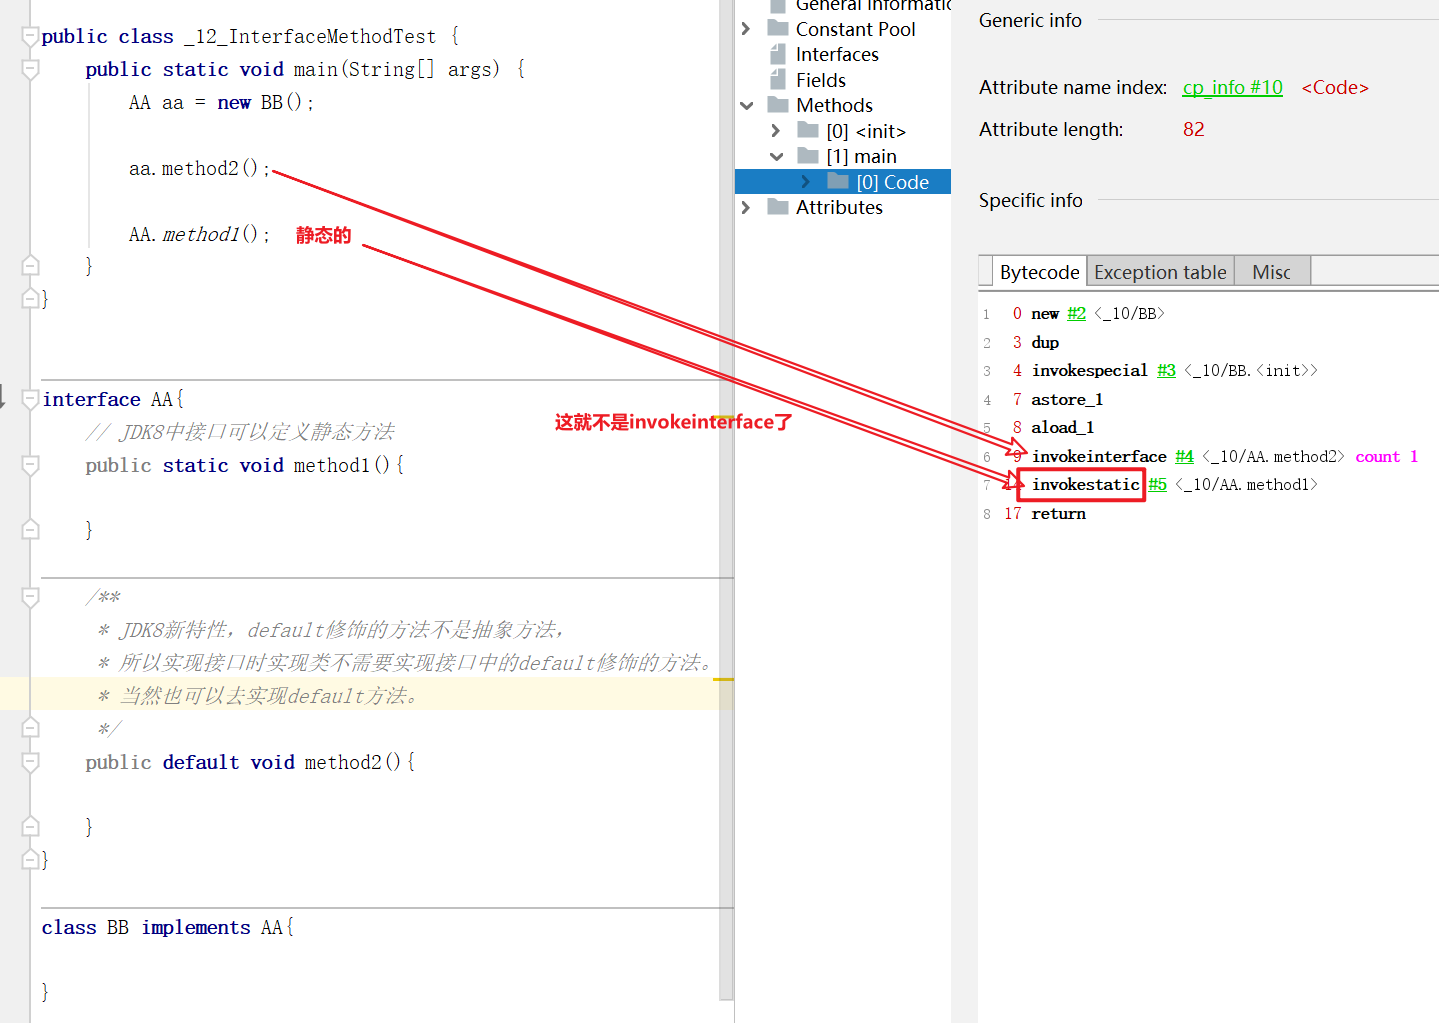
Task: Click the method2 closing fold marker
Action: click(30, 827)
